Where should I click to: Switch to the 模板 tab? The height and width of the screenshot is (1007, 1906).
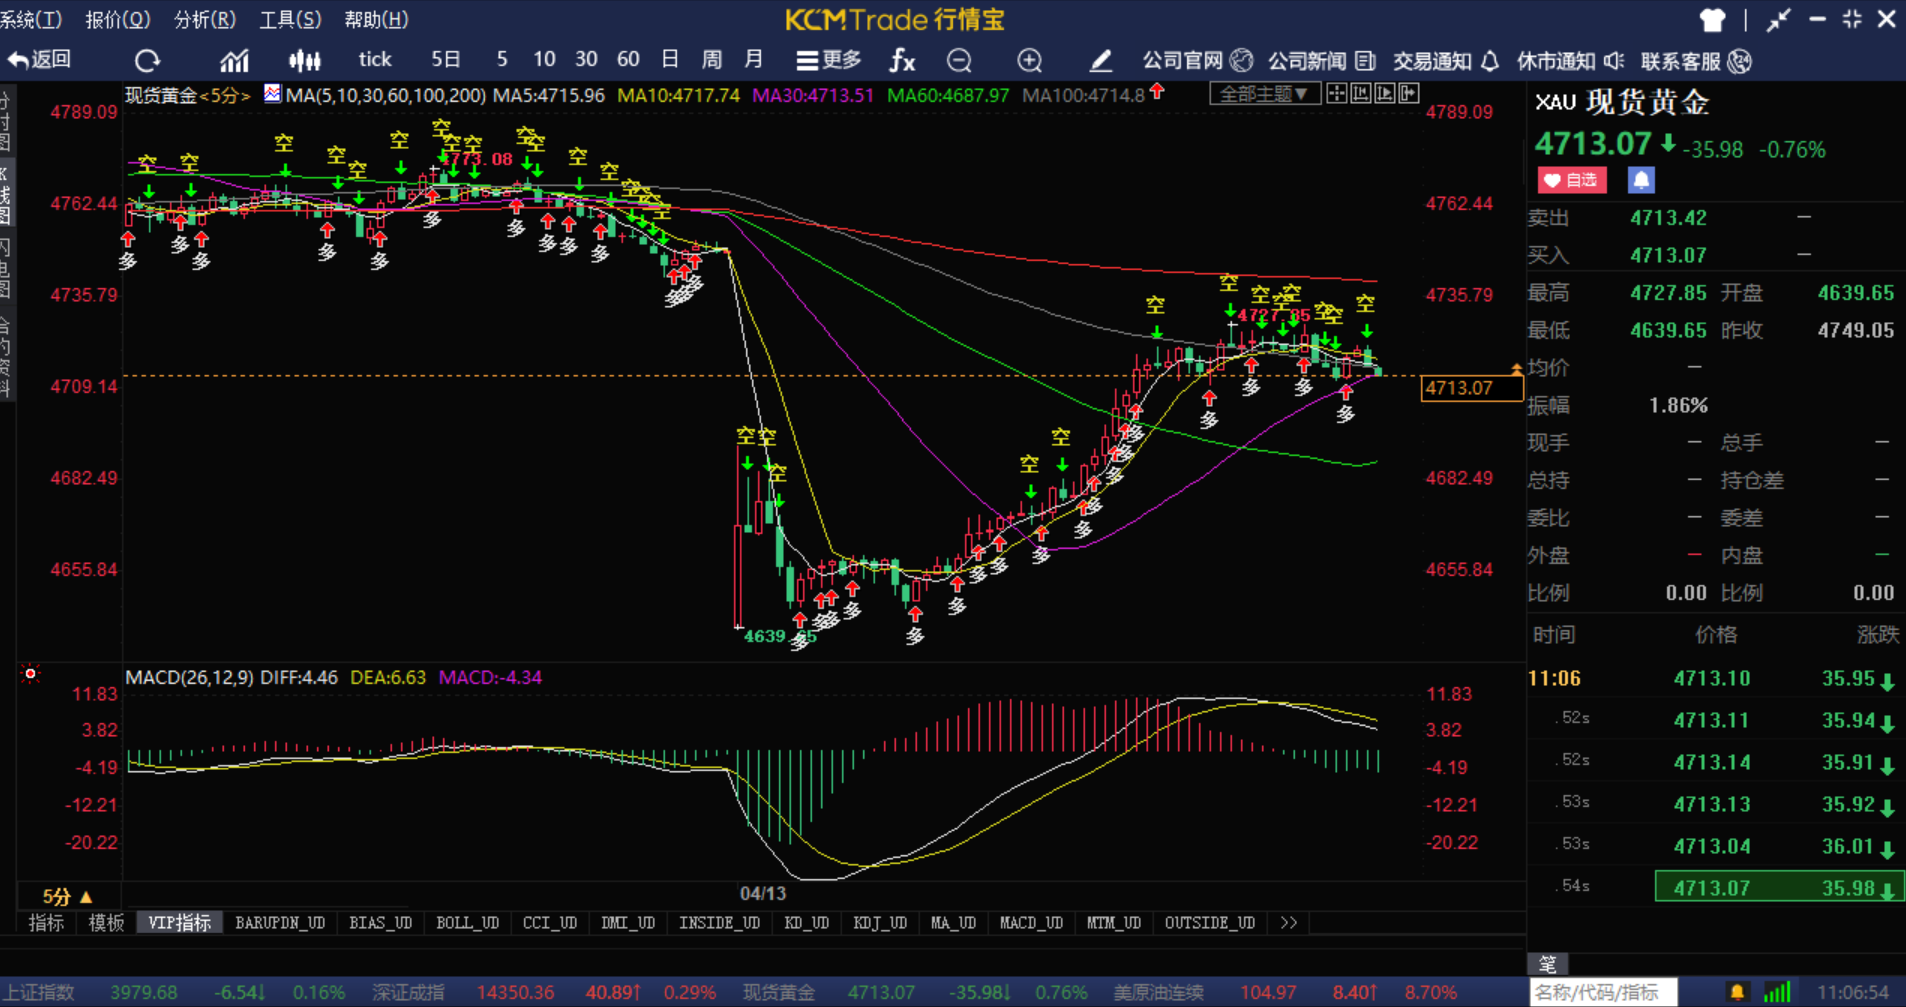pyautogui.click(x=106, y=923)
